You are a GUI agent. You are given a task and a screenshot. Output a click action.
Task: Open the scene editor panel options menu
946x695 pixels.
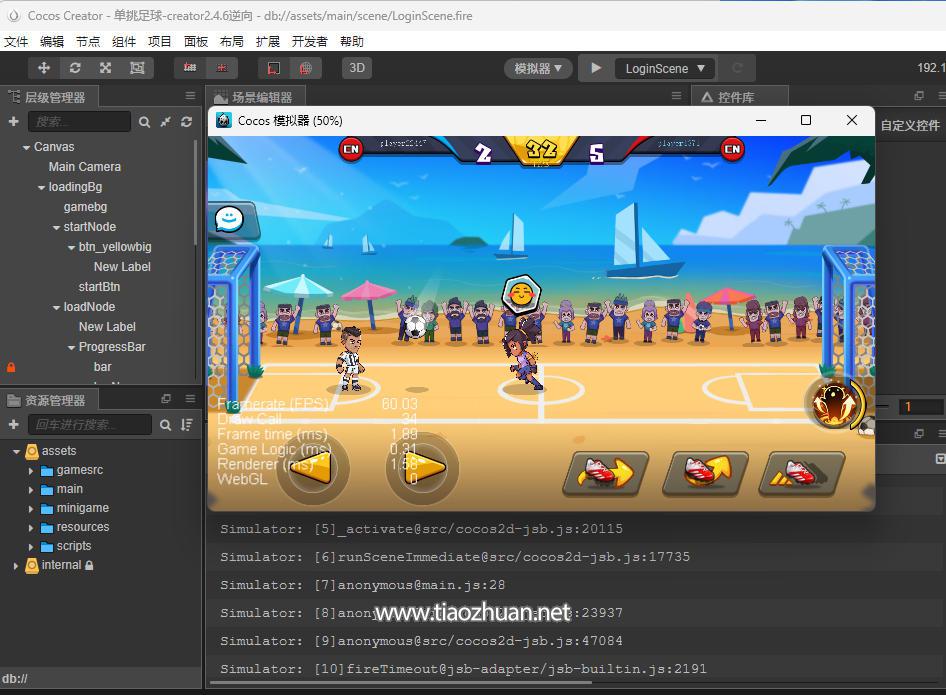point(676,96)
